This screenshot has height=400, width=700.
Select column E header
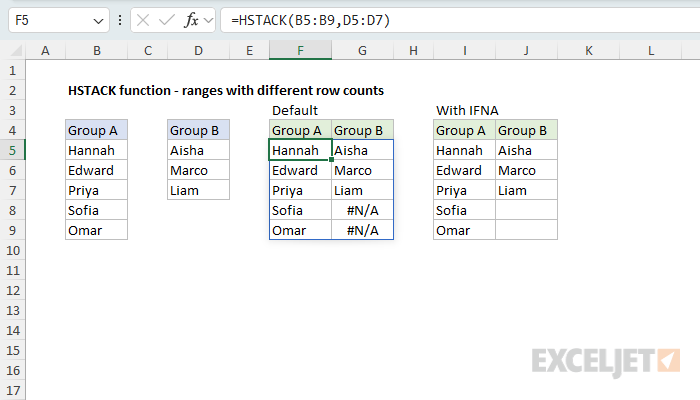(250, 50)
